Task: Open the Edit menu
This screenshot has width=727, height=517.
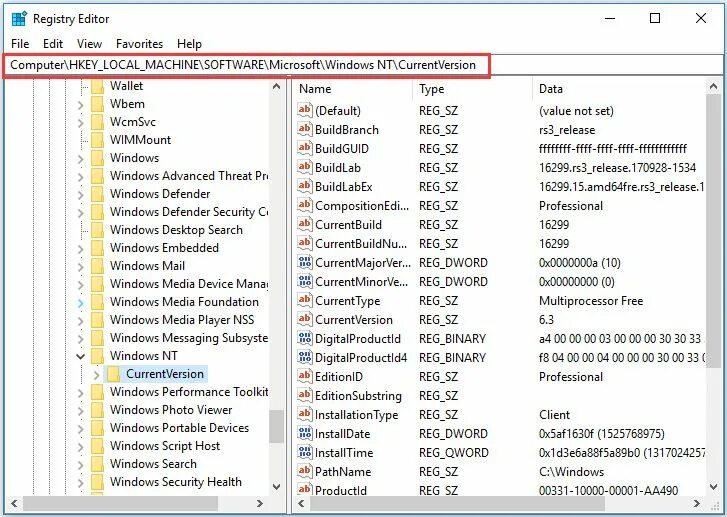Action: [53, 44]
